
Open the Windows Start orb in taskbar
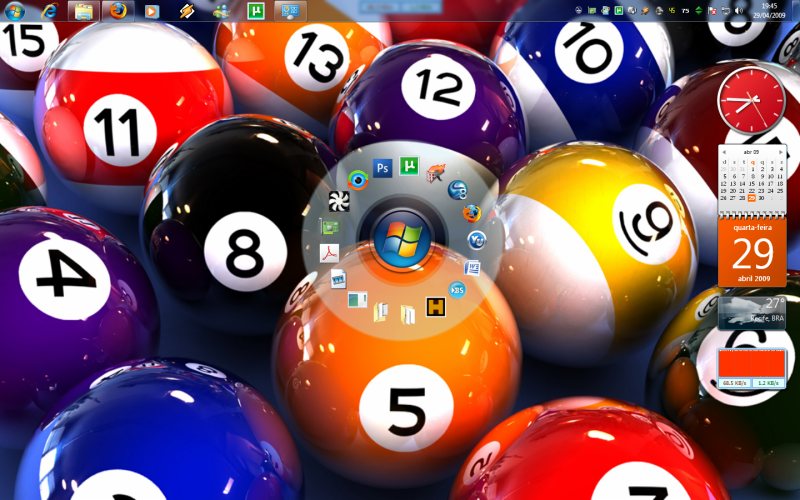15,11
